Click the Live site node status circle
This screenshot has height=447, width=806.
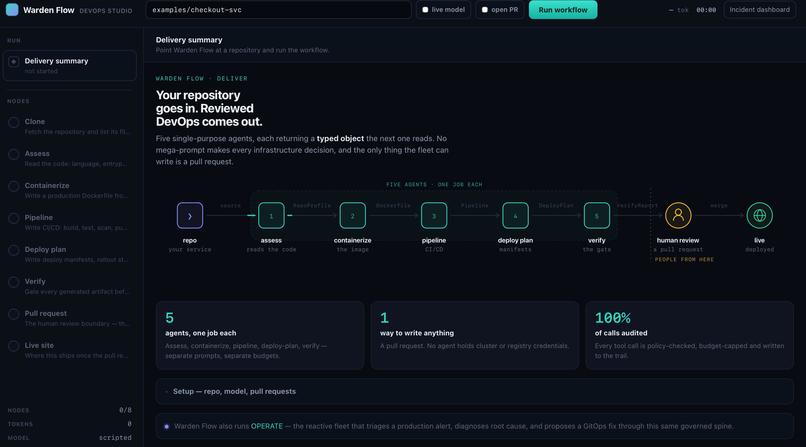[x=14, y=346]
